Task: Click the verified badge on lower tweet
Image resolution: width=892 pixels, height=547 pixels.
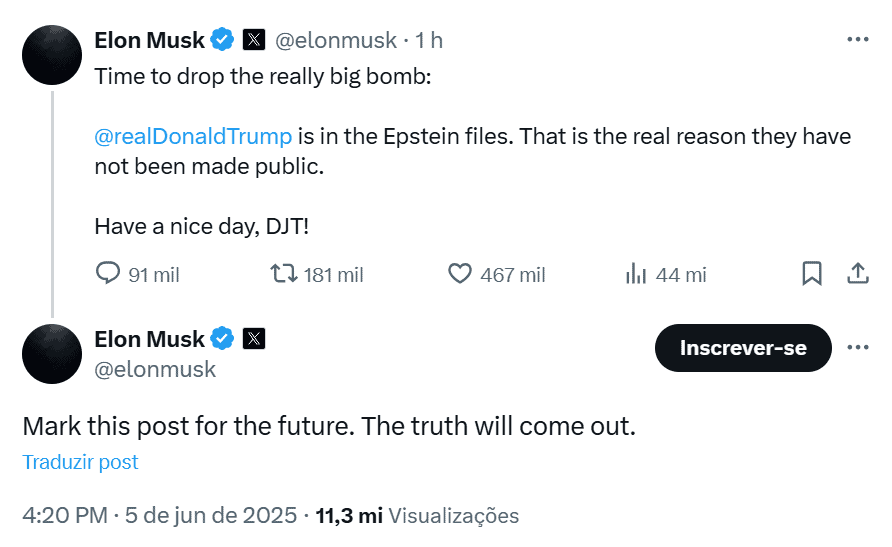Action: click(x=222, y=339)
